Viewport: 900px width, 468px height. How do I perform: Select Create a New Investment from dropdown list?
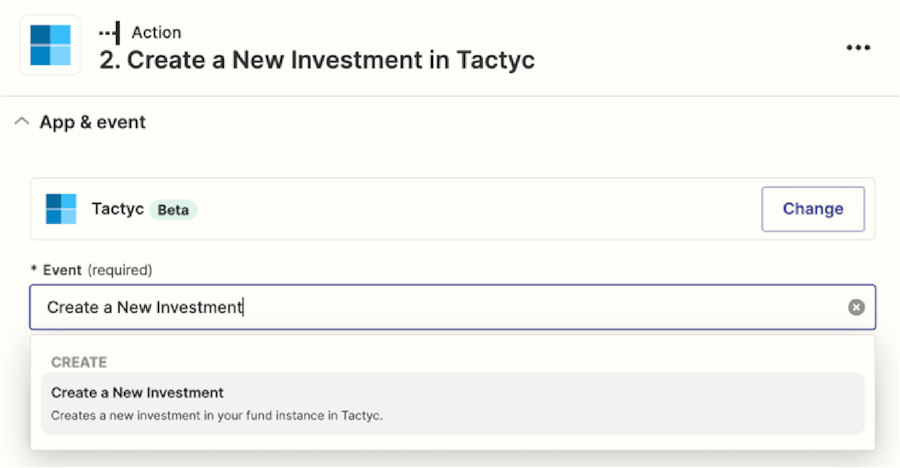pyautogui.click(x=452, y=404)
